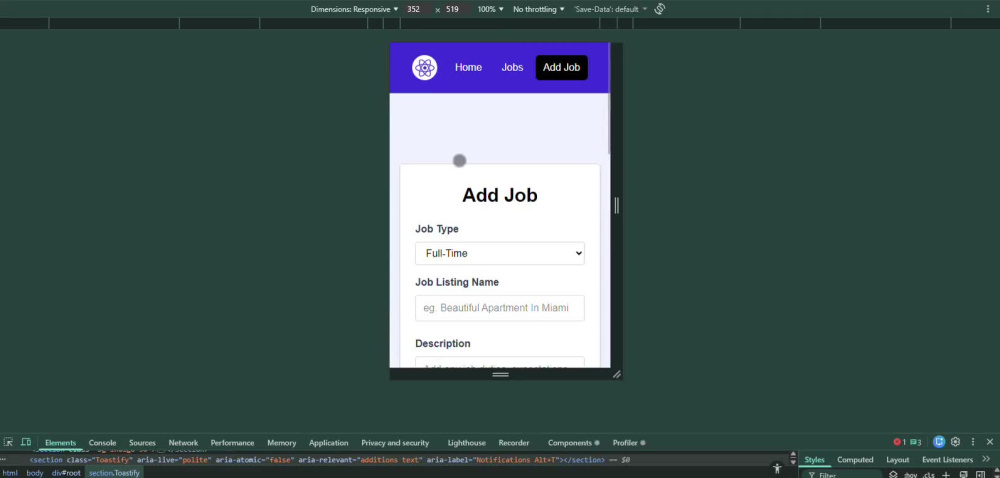
Task: Open the 100% zoom dropdown
Action: point(490,10)
